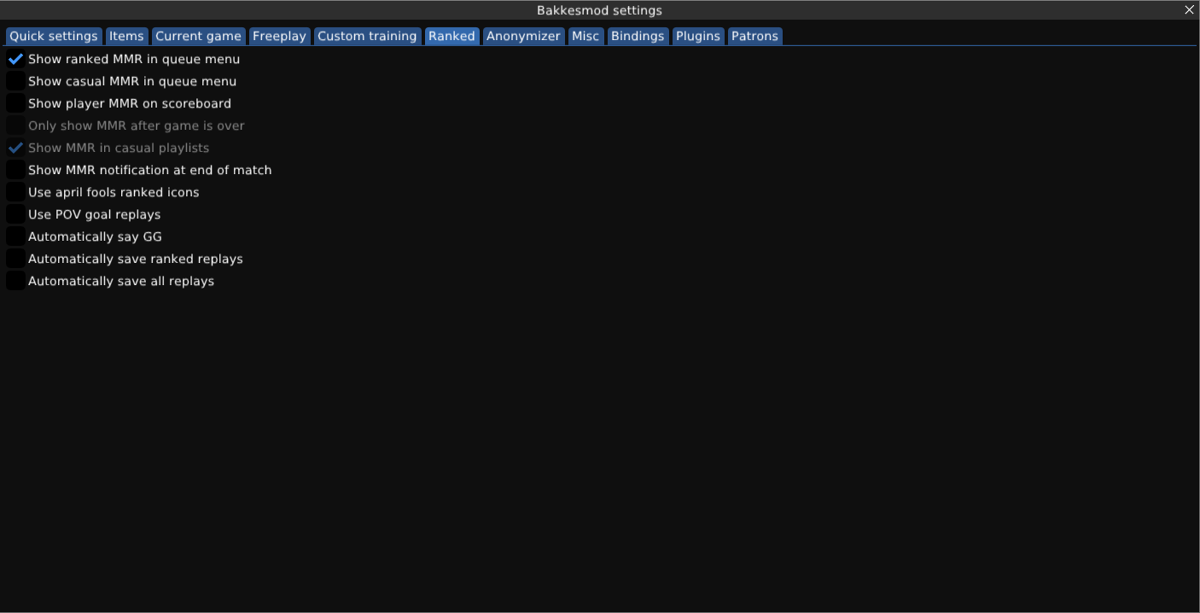Turn on Automatically save ranked replays

click(x=15, y=258)
